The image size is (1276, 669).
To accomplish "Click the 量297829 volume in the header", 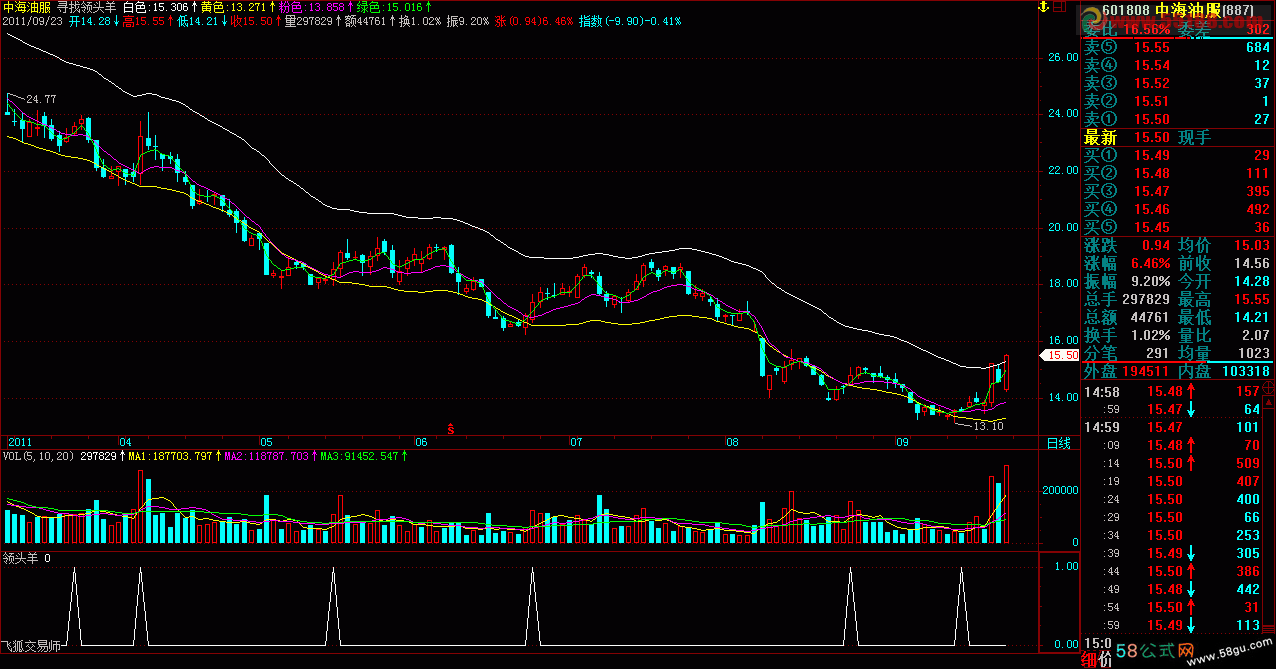I will coord(308,20).
